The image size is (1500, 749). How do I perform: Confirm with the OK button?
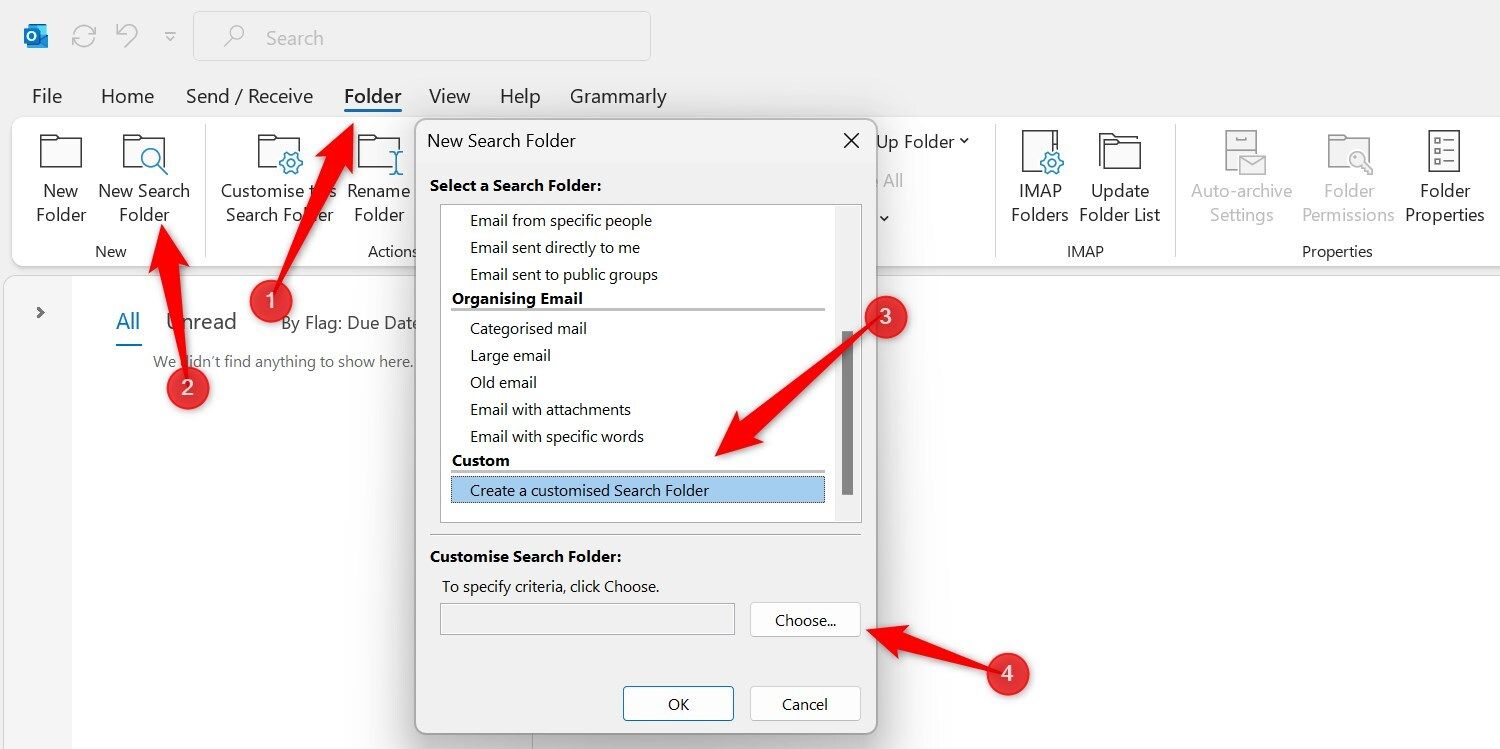click(677, 703)
